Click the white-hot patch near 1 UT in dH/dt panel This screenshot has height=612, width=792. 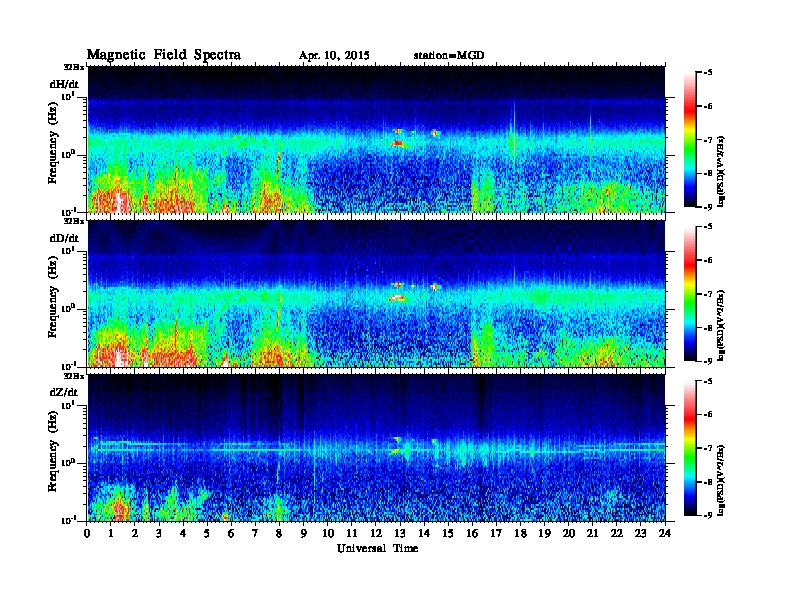(x=119, y=201)
